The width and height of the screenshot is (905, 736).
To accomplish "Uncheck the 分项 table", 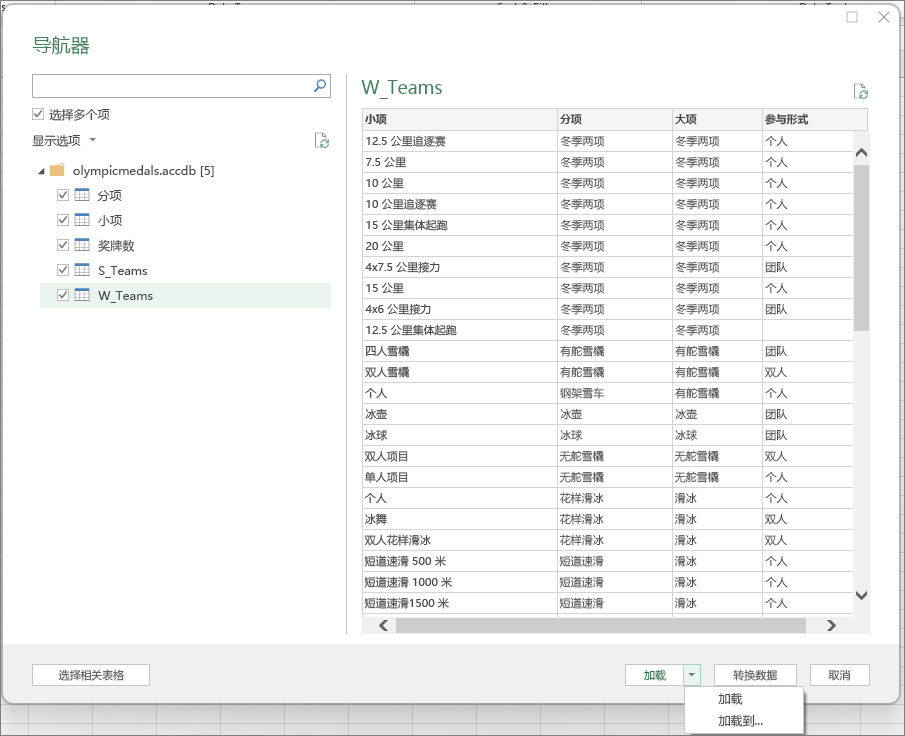I will 63,195.
